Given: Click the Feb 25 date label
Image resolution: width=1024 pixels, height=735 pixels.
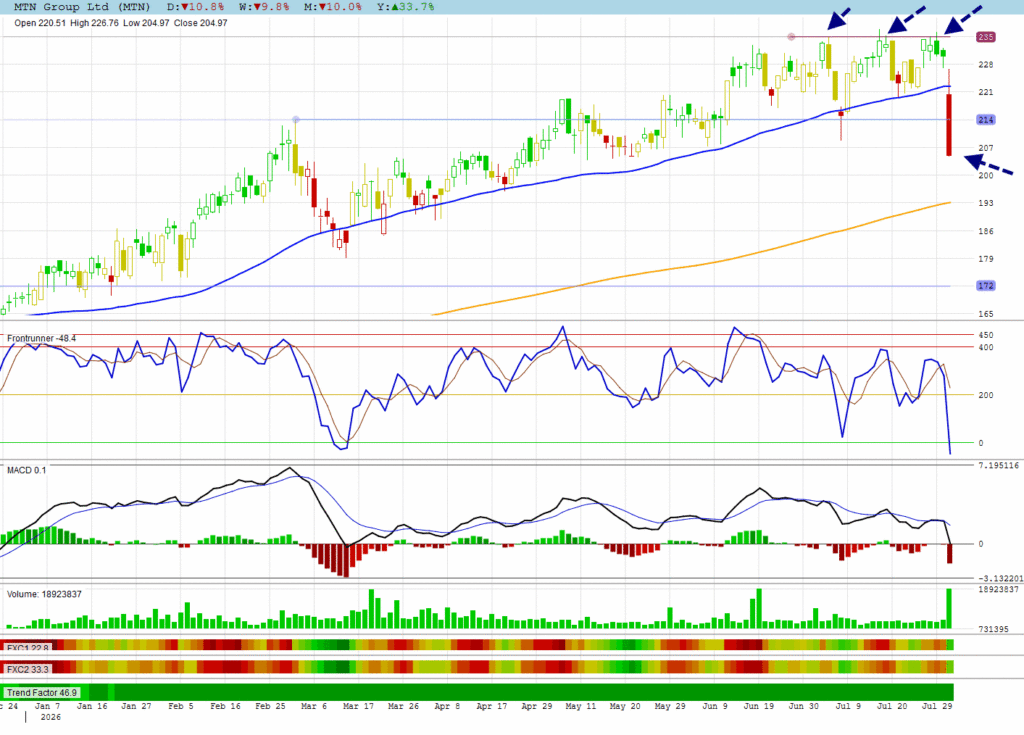Looking at the screenshot, I should [270, 706].
